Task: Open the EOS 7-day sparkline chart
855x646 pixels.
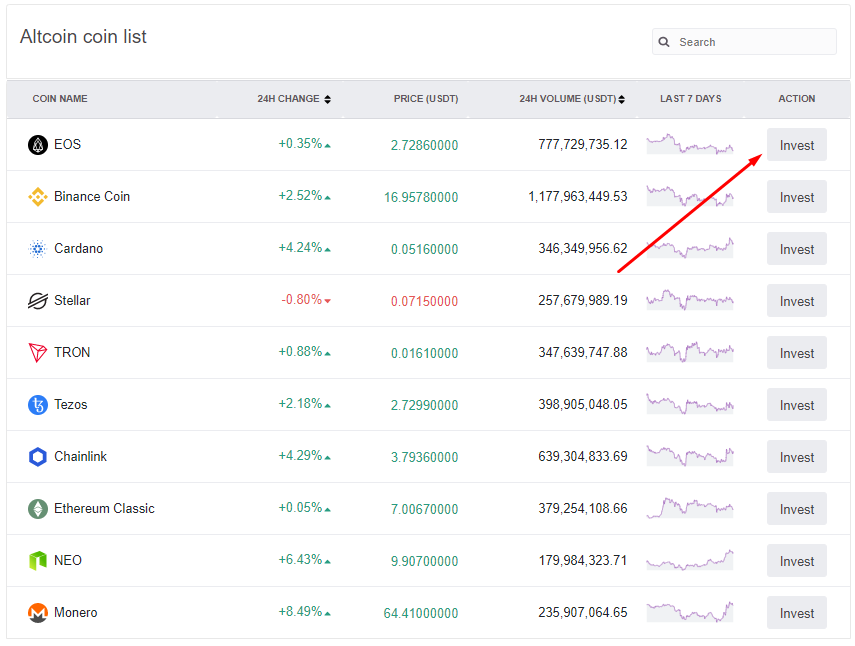Action: point(690,144)
